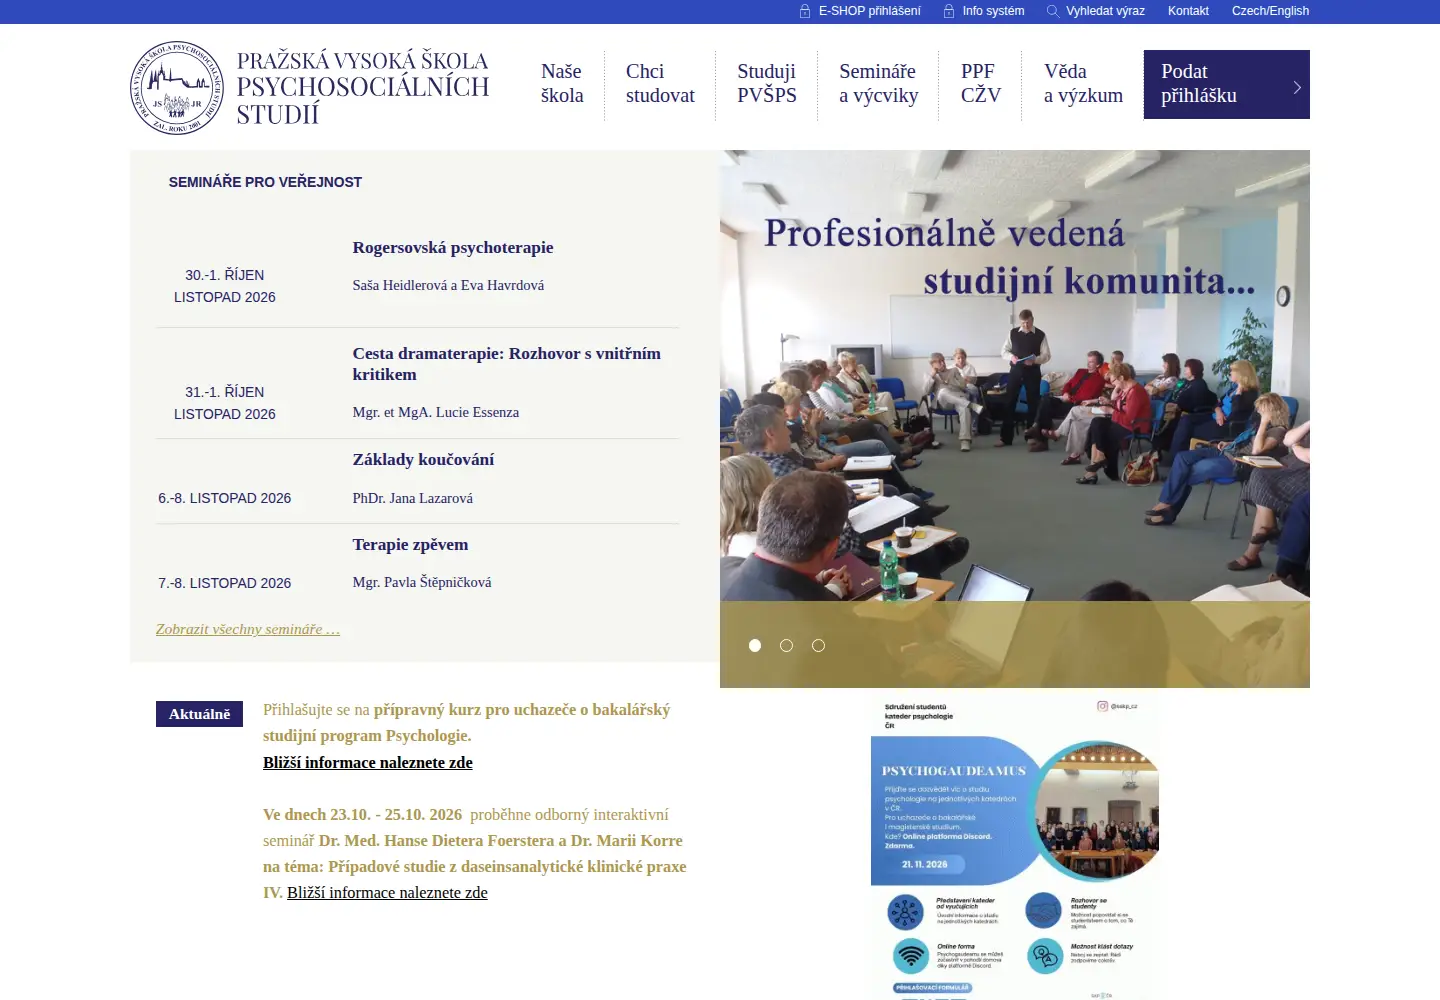This screenshot has width=1440, height=1000.
Task: Open the Semináře a výcviky menu
Action: pos(879,84)
